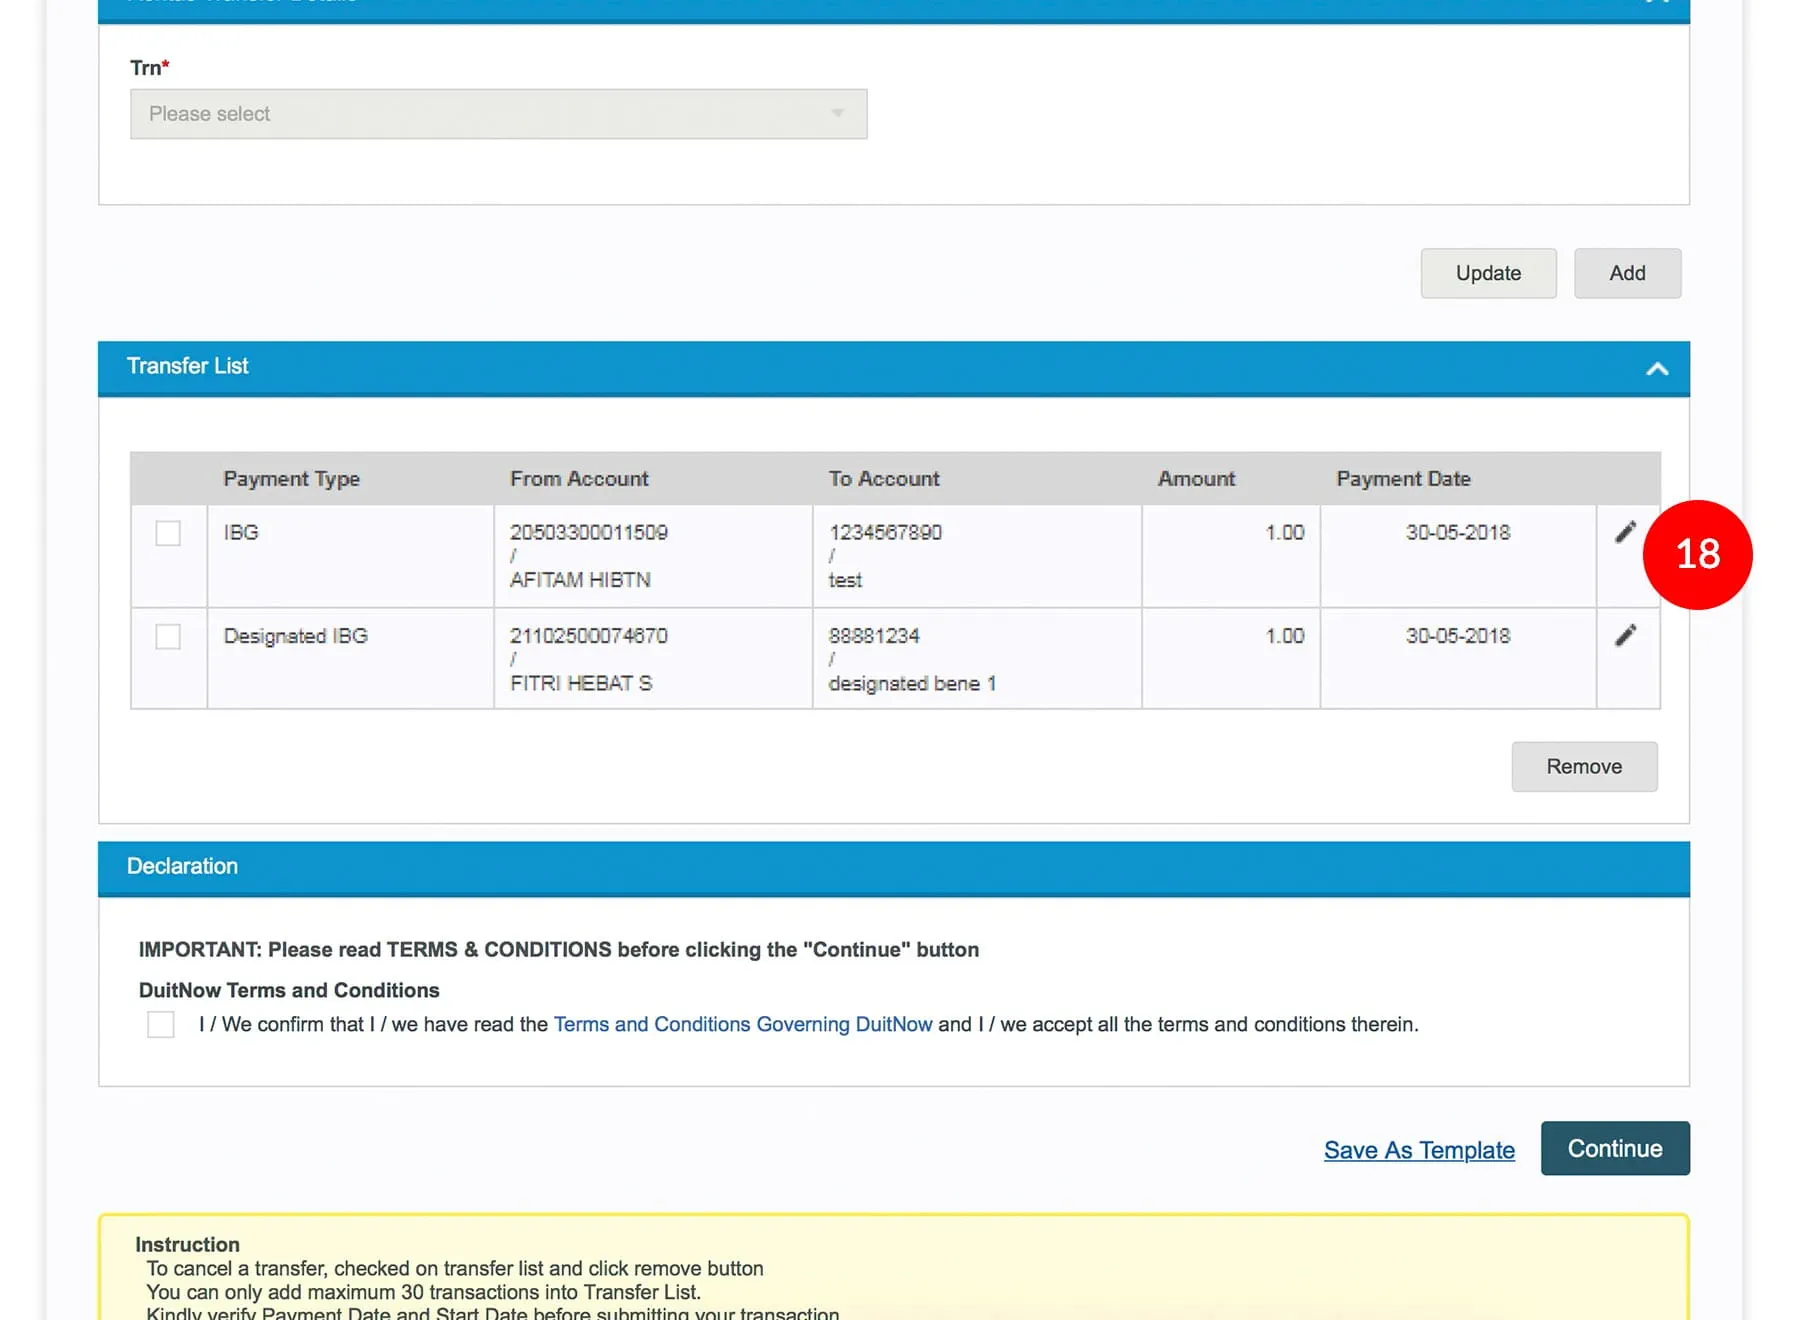Click the Payment Type column header
This screenshot has height=1320, width=1800.
coord(291,479)
